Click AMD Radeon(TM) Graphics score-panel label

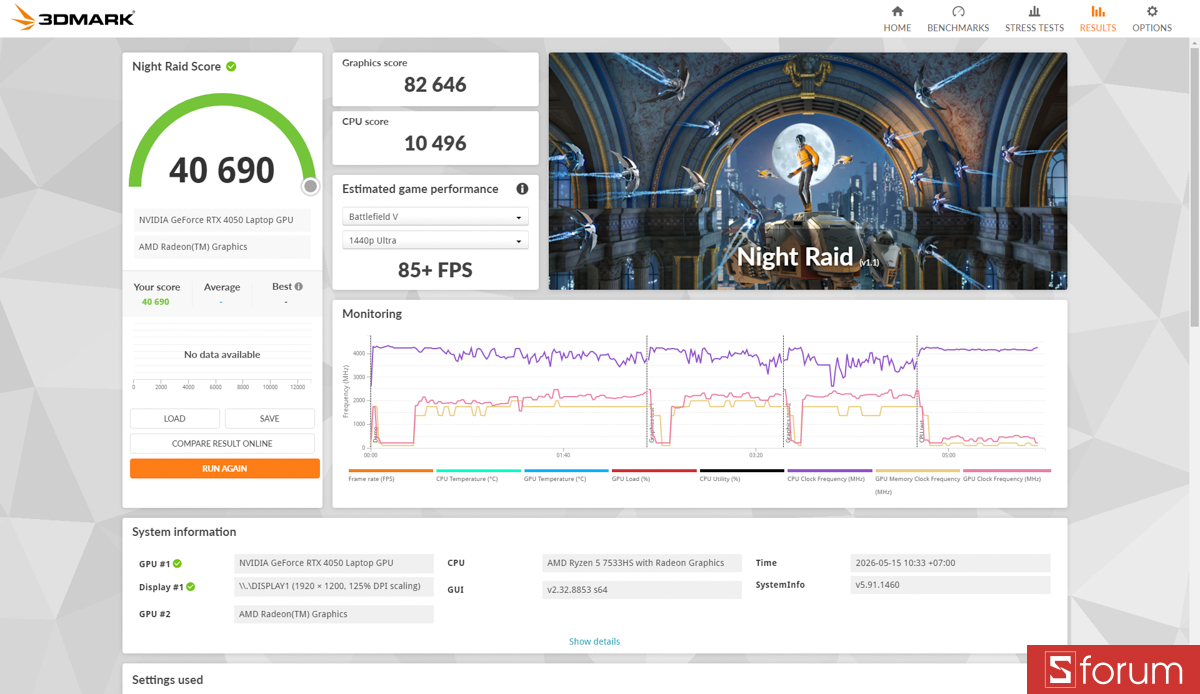point(222,247)
